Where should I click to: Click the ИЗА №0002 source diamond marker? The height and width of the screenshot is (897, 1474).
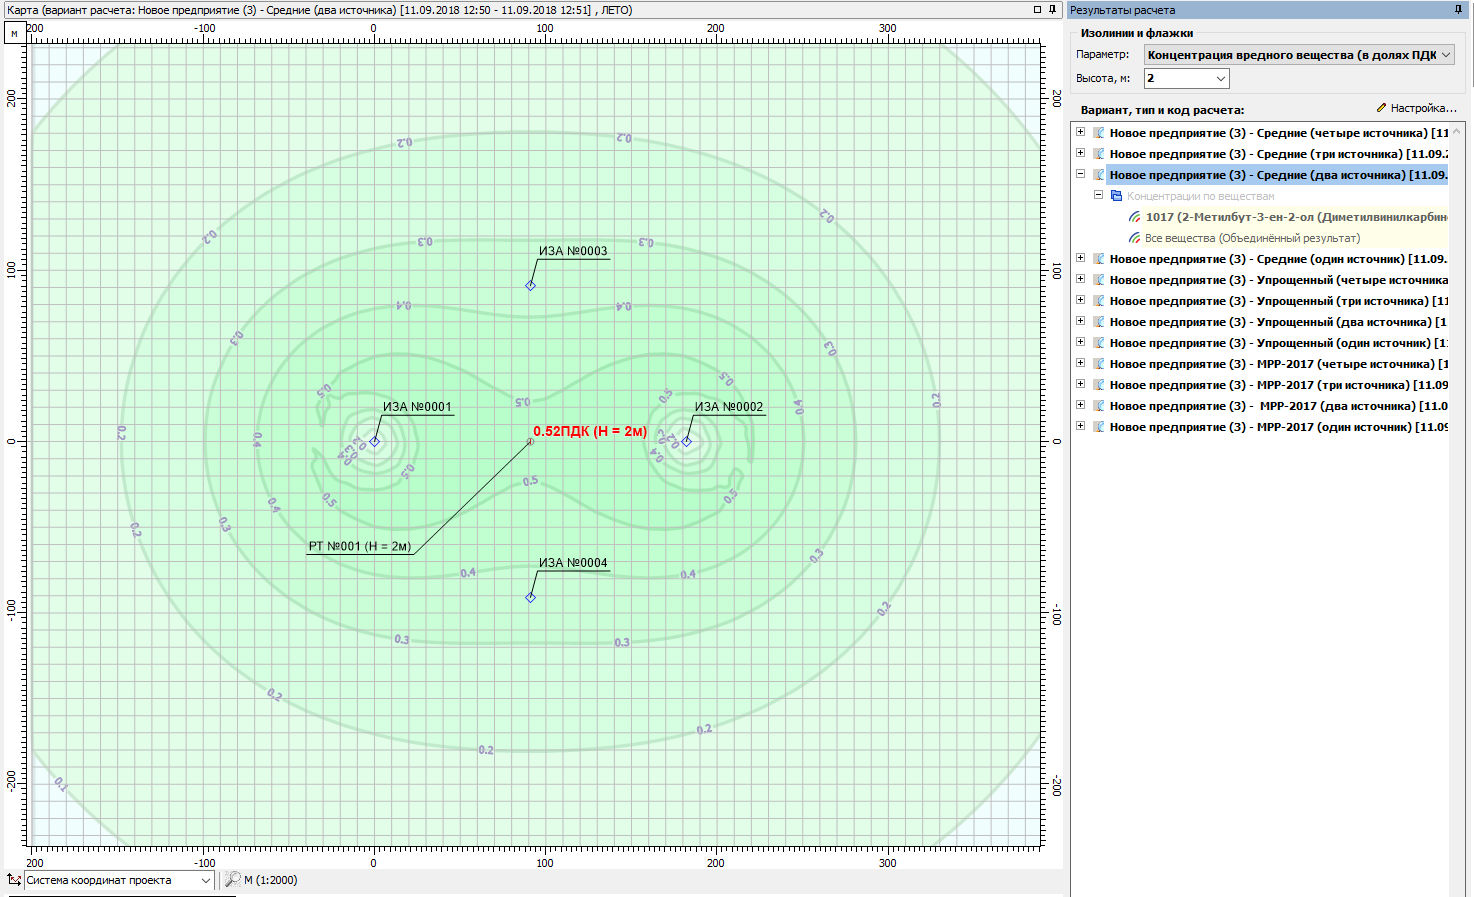coord(687,441)
